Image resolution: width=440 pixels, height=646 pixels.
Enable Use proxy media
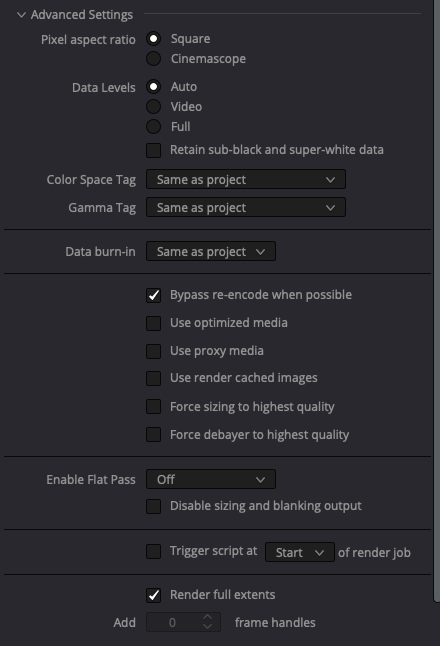click(154, 351)
